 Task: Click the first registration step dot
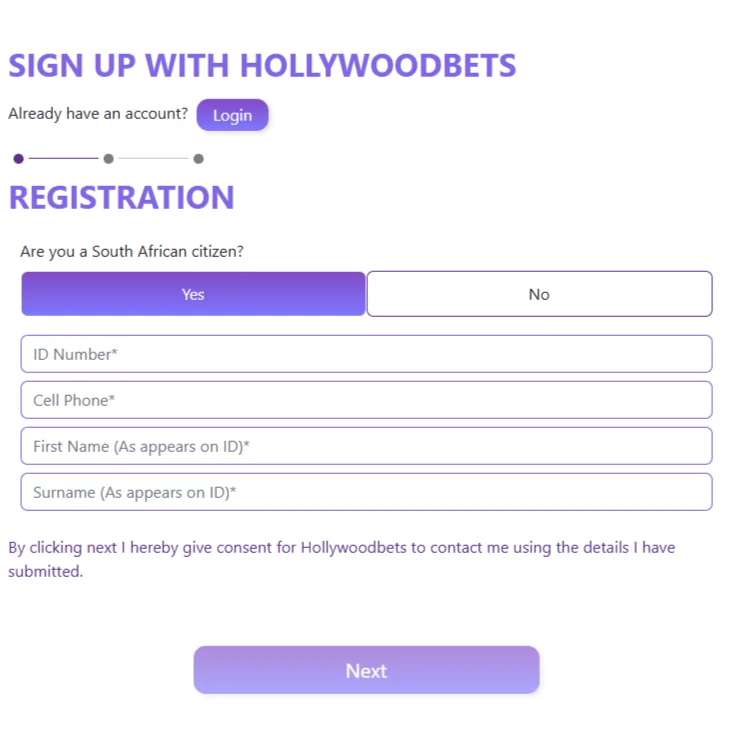[18, 159]
